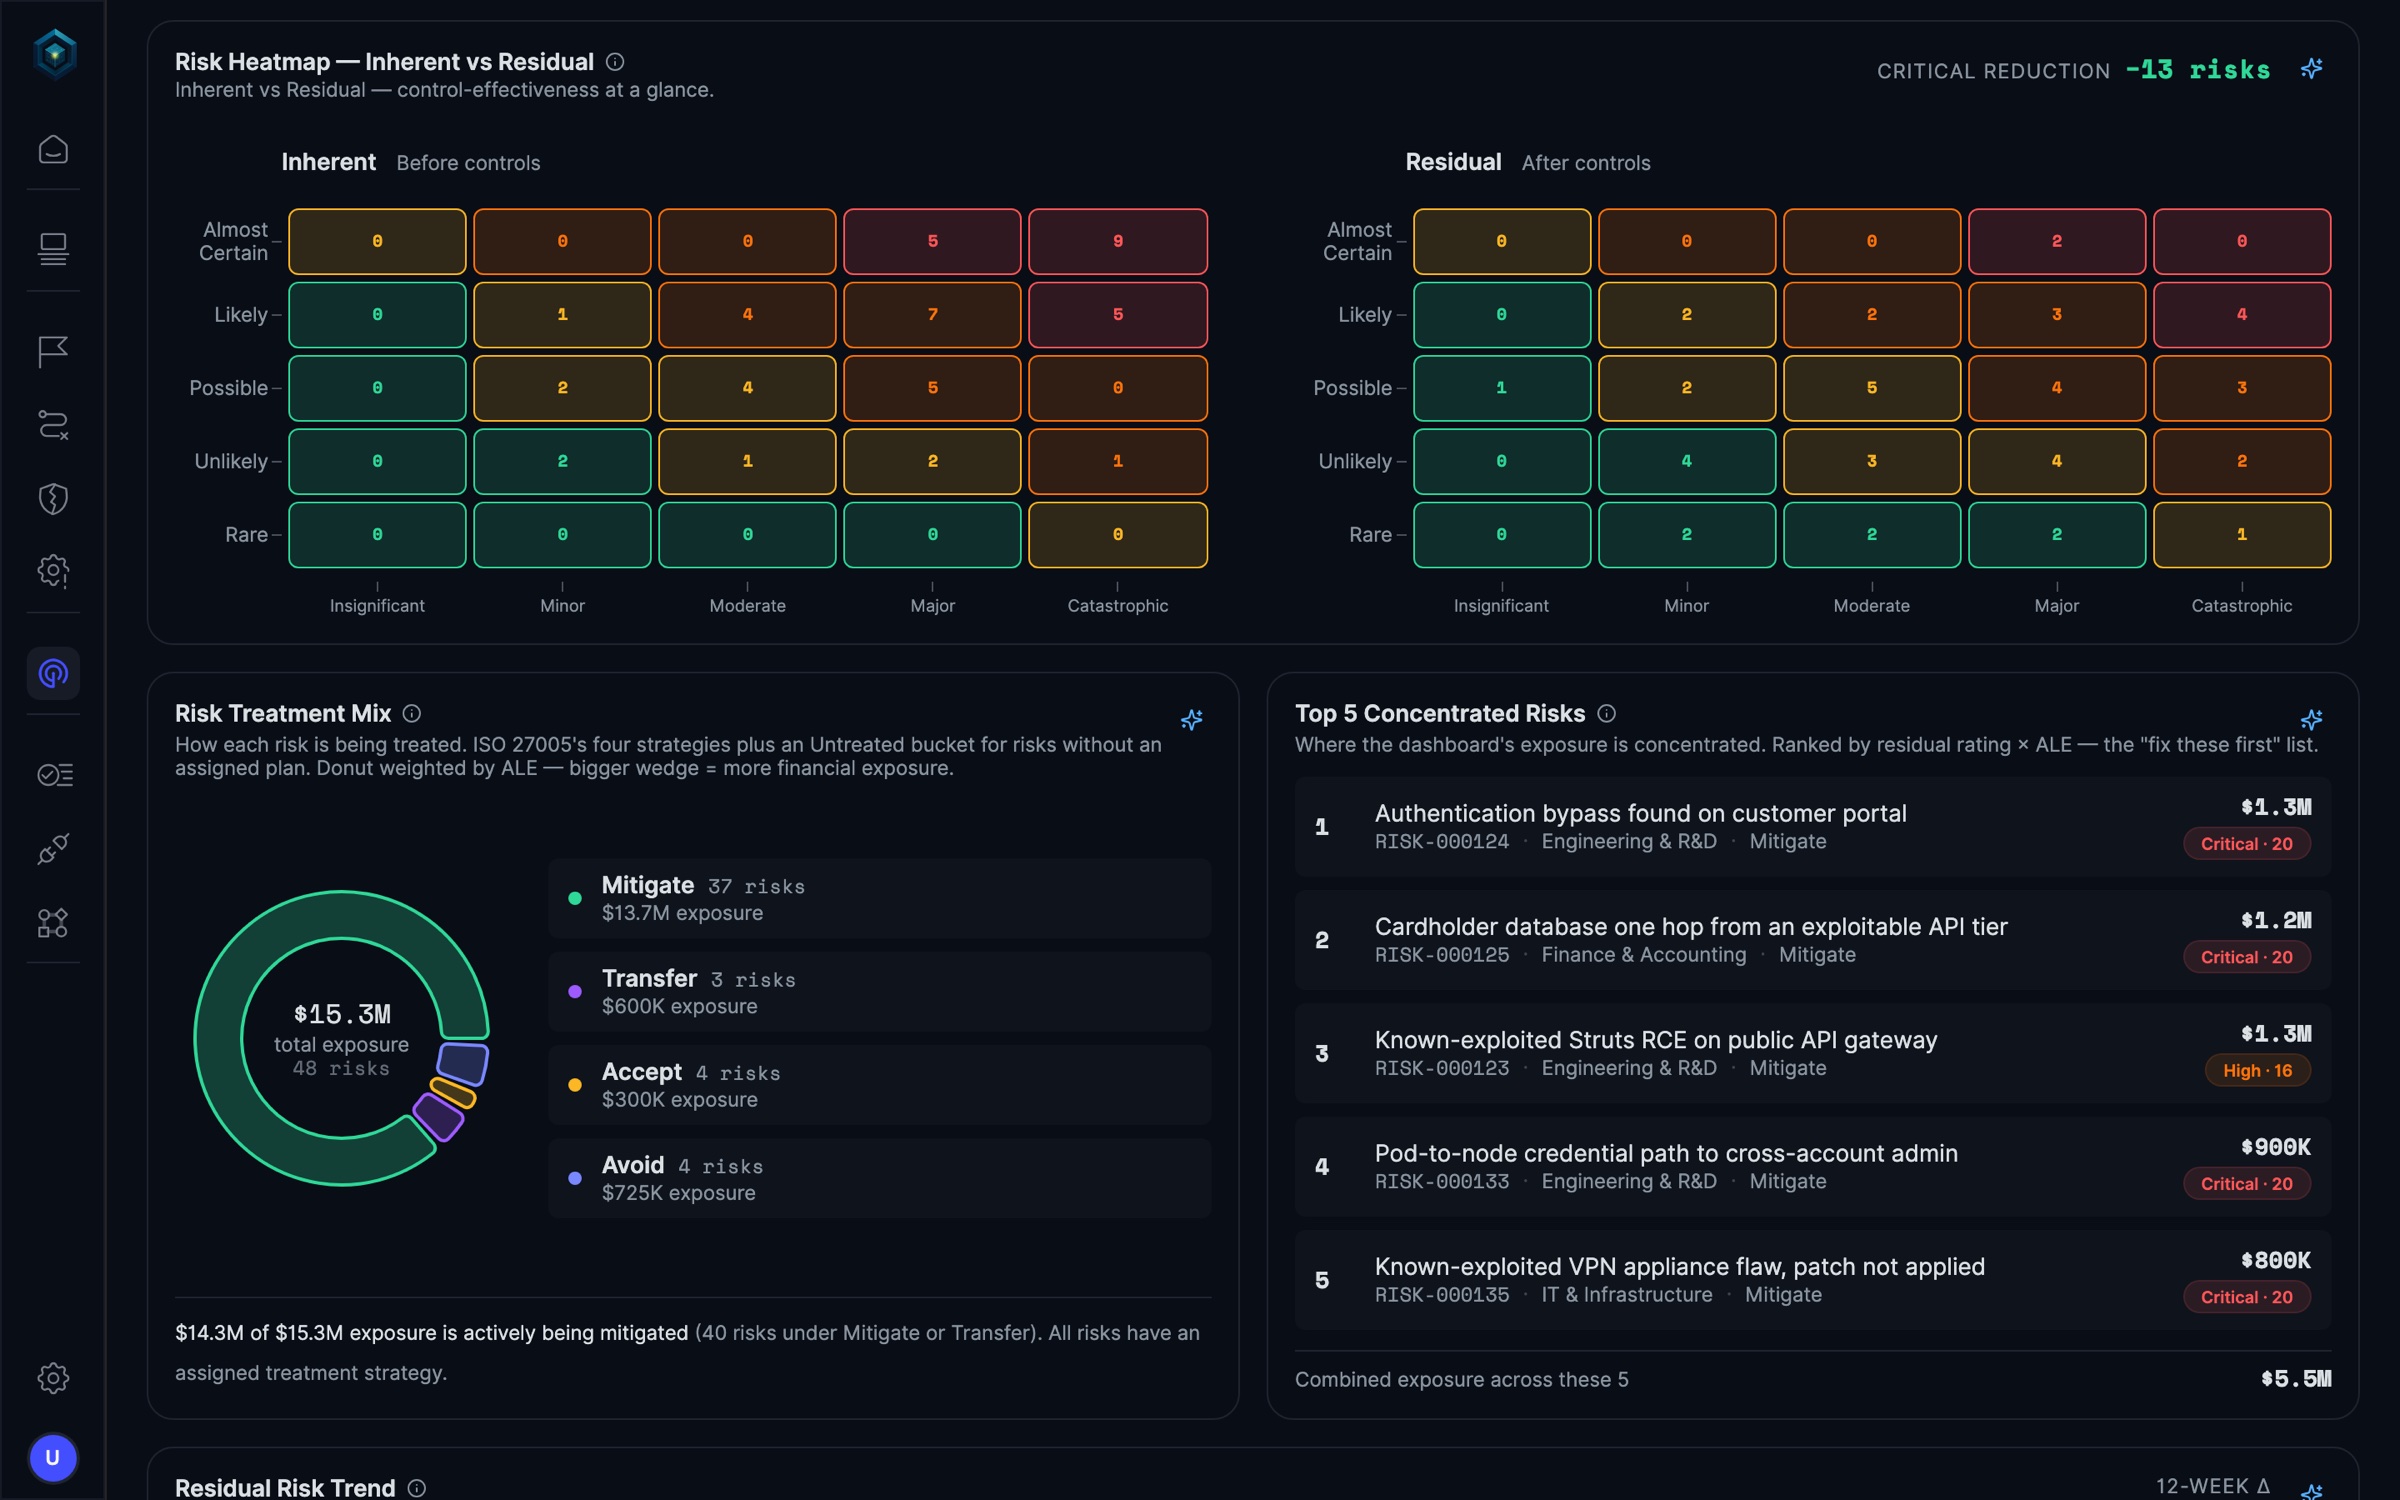2400x1500 pixels.
Task: Open Known-exploited Struts RCE risk row
Action: tap(1812, 1053)
